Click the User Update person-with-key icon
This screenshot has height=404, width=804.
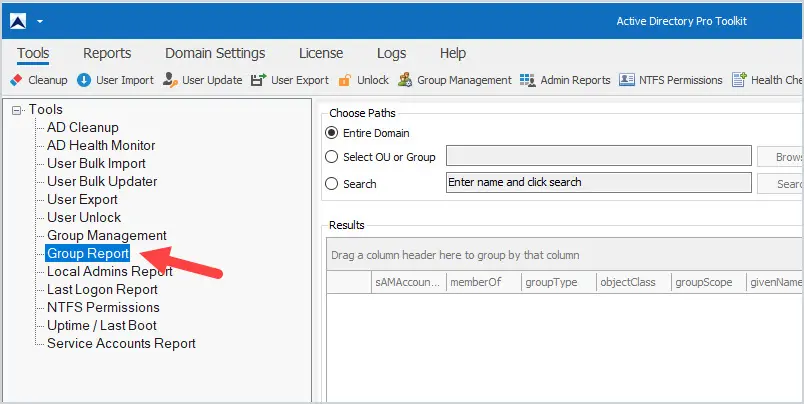(x=170, y=80)
